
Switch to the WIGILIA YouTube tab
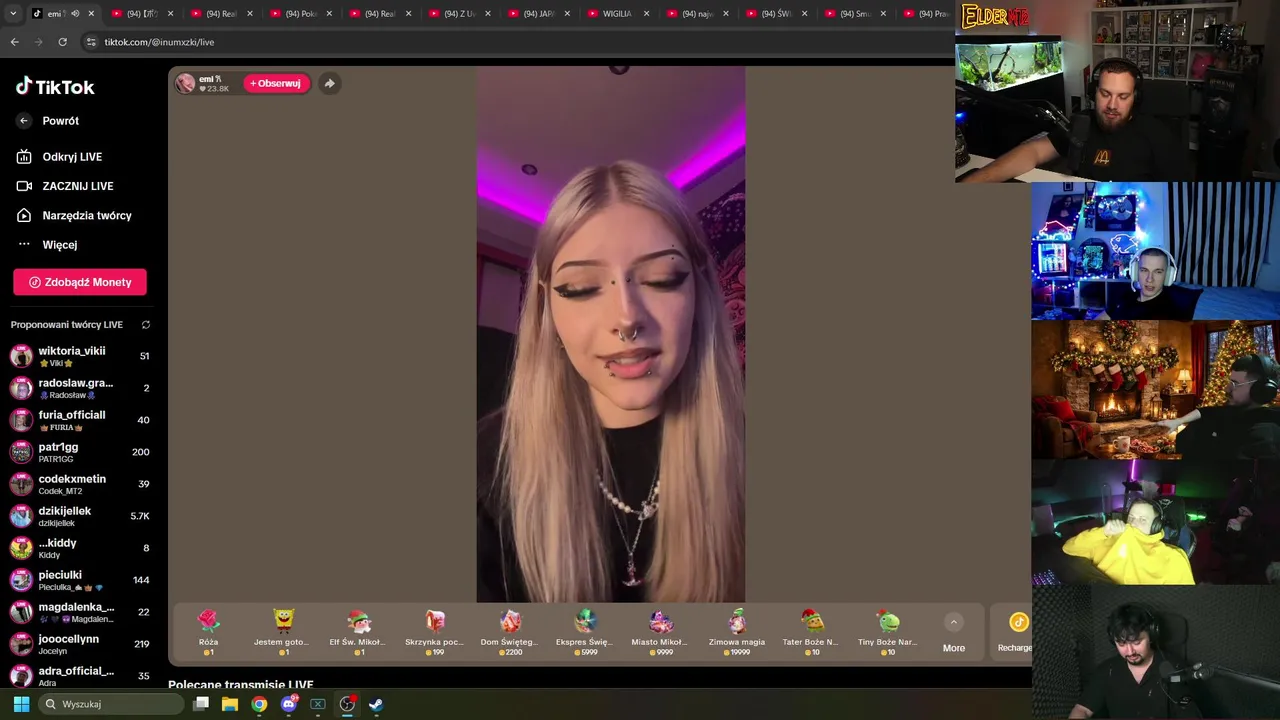tap(617, 13)
